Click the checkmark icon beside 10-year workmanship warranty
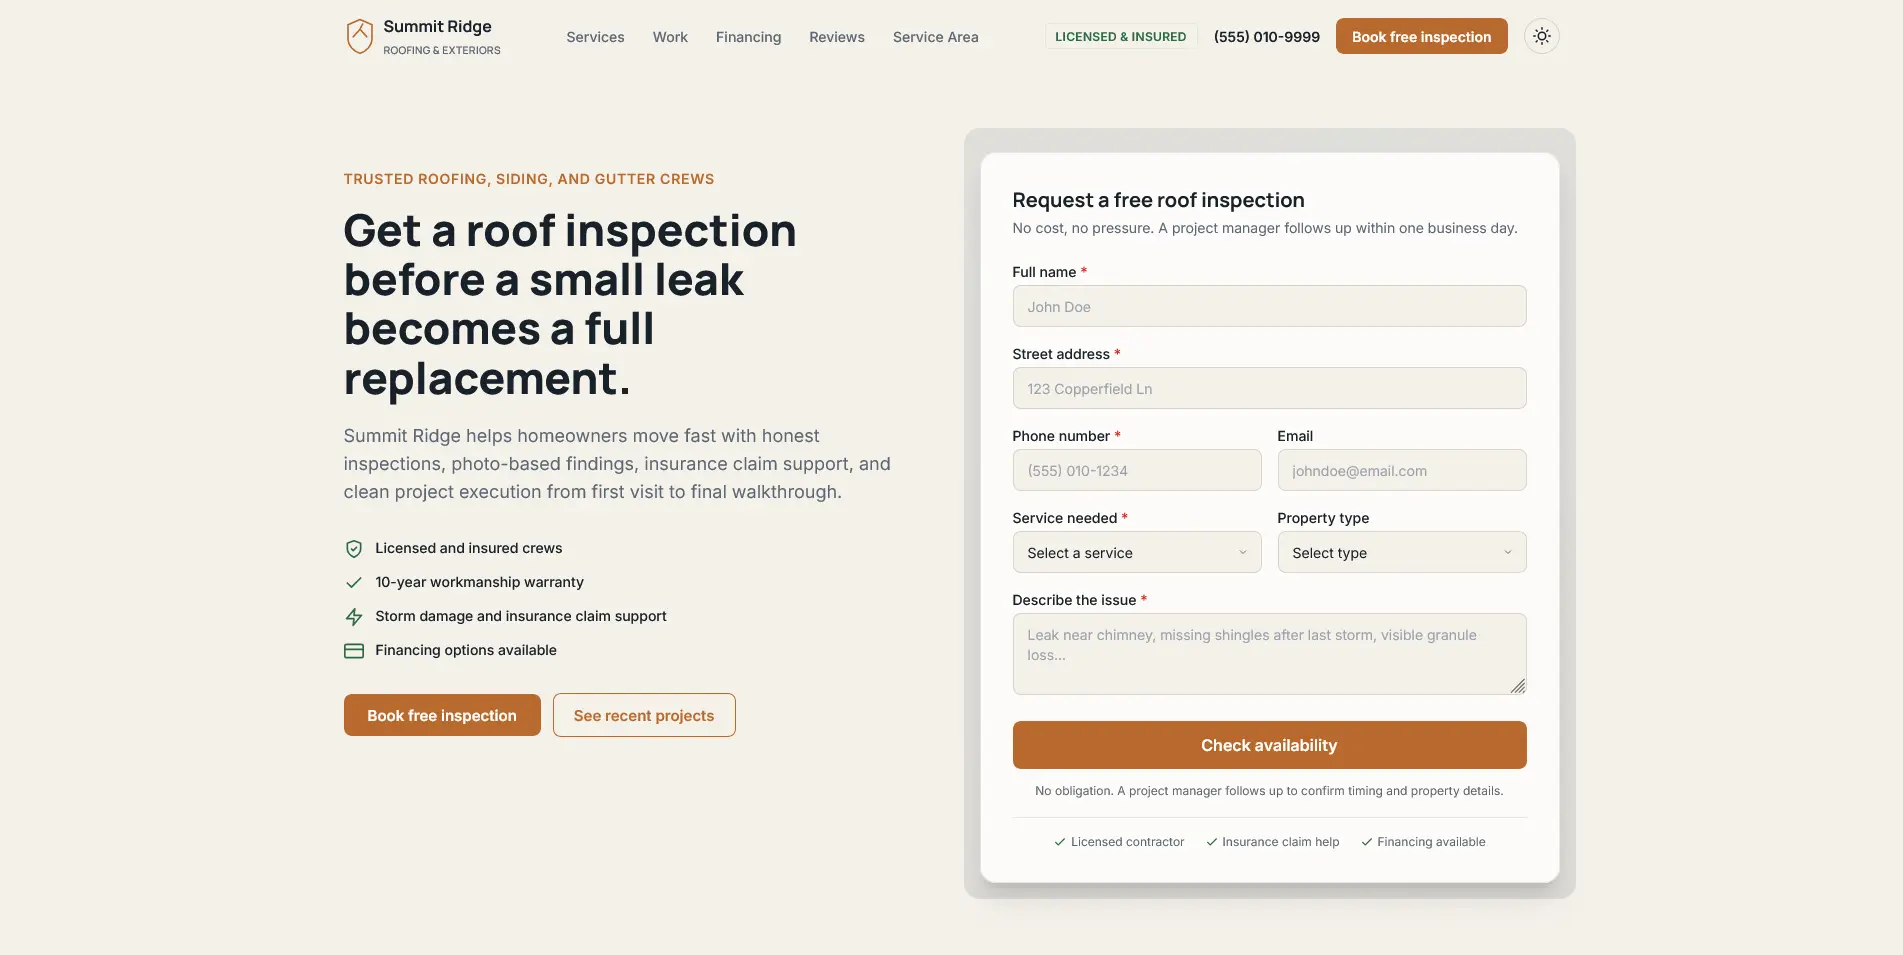 coord(354,583)
